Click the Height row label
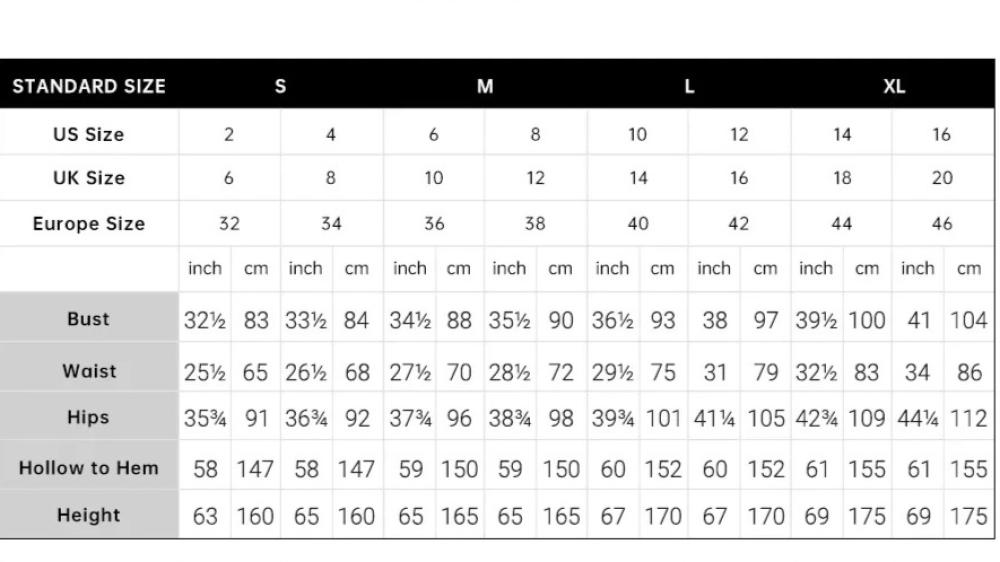The image size is (1000, 562). click(x=89, y=515)
